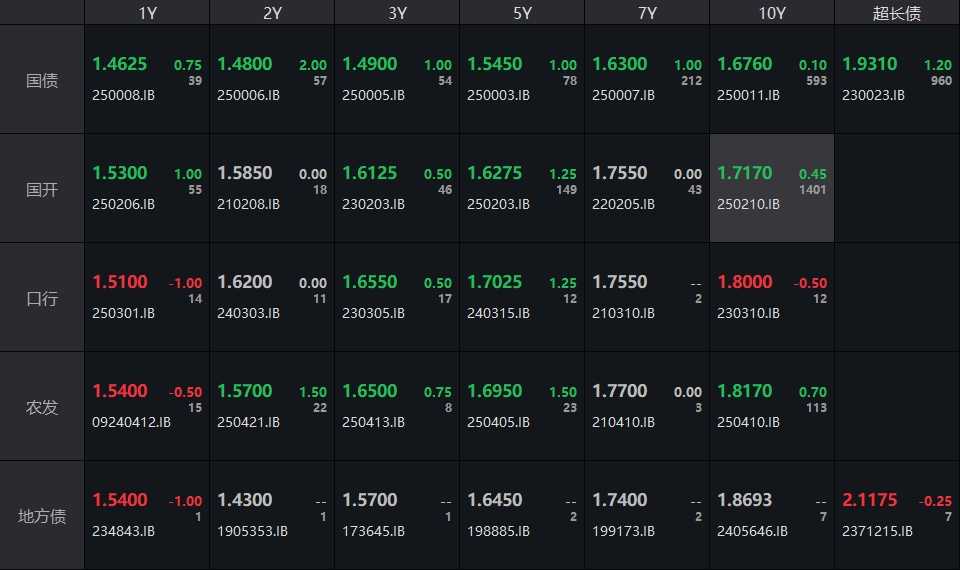Image resolution: width=960 pixels, height=570 pixels.
Task: Click bond code 2371215.IB
Action: point(877,531)
